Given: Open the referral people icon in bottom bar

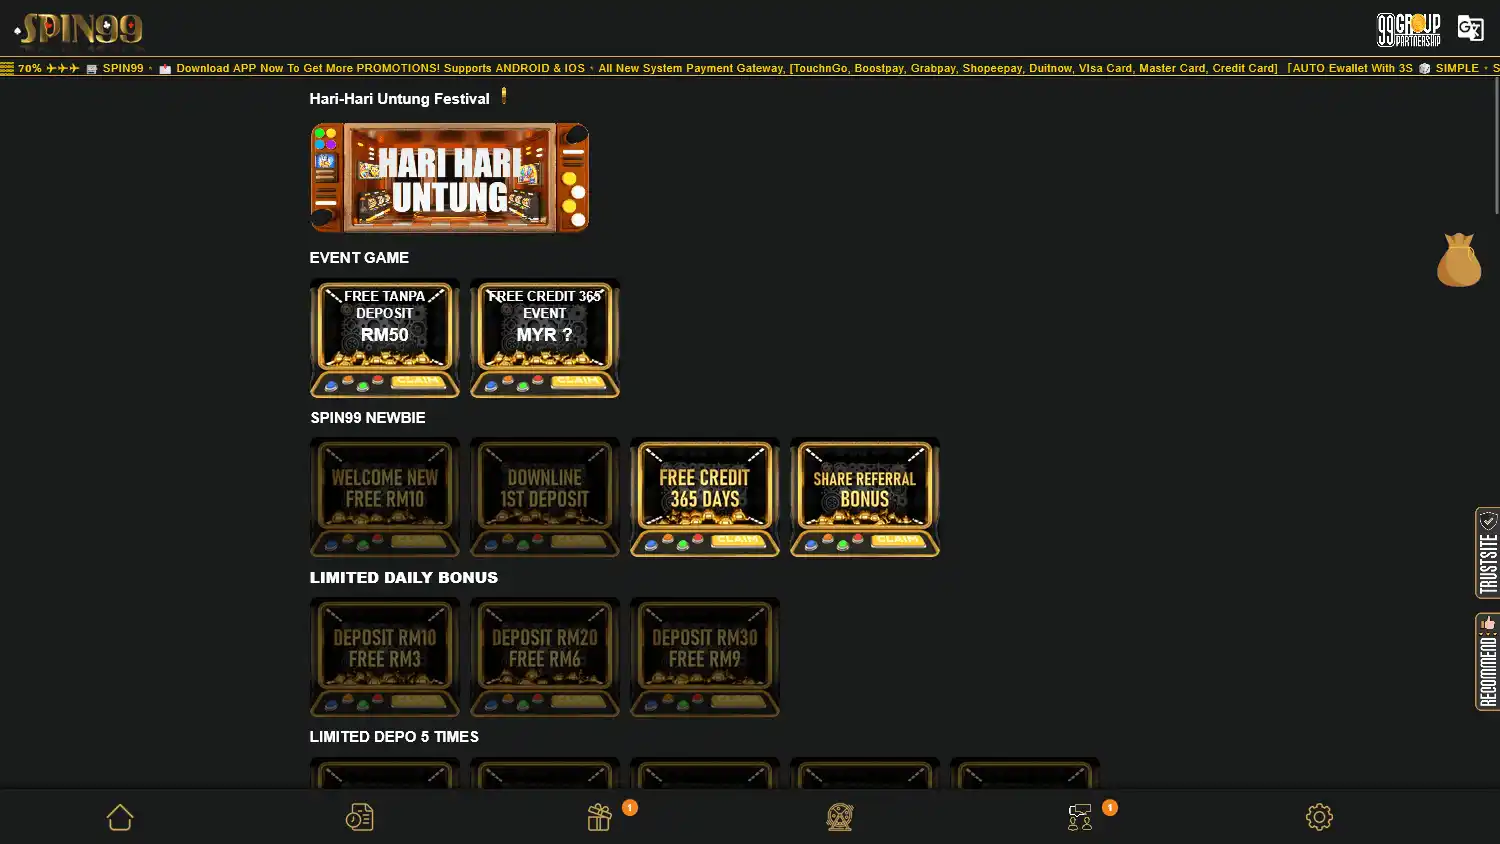Looking at the screenshot, I should (x=1080, y=817).
